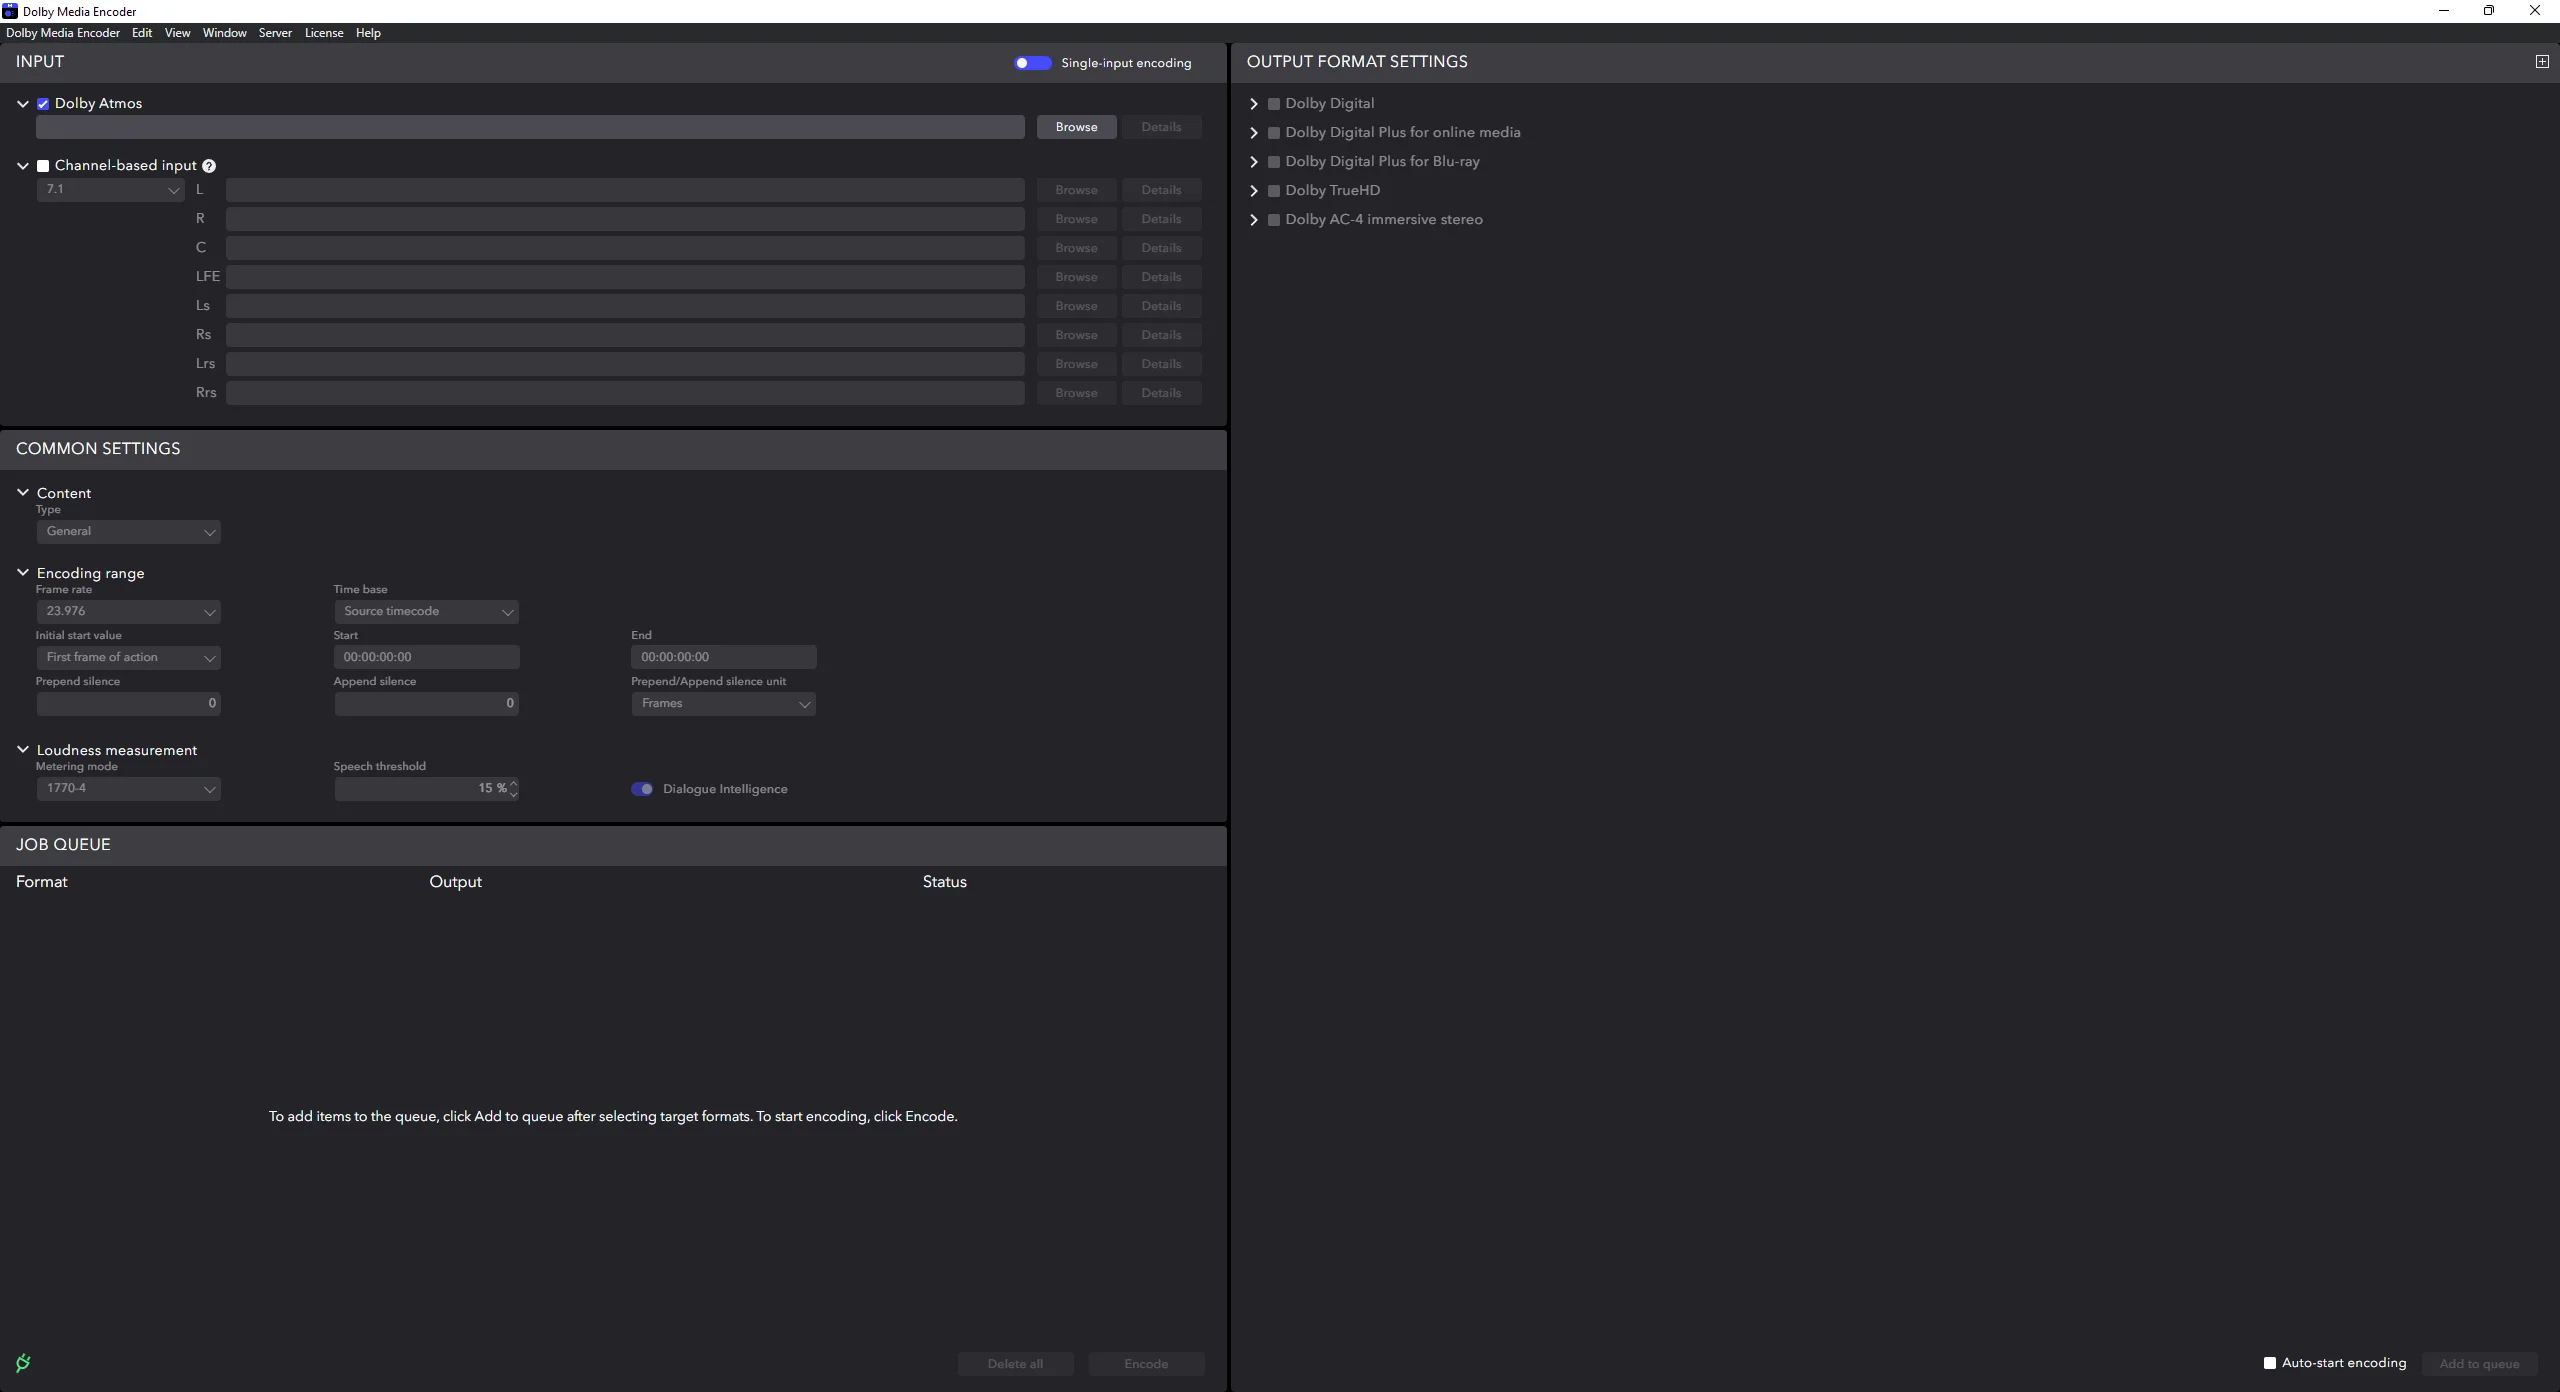Image resolution: width=2560 pixels, height=1392 pixels.
Task: Click the encoding range Start timecode field
Action: coord(426,657)
